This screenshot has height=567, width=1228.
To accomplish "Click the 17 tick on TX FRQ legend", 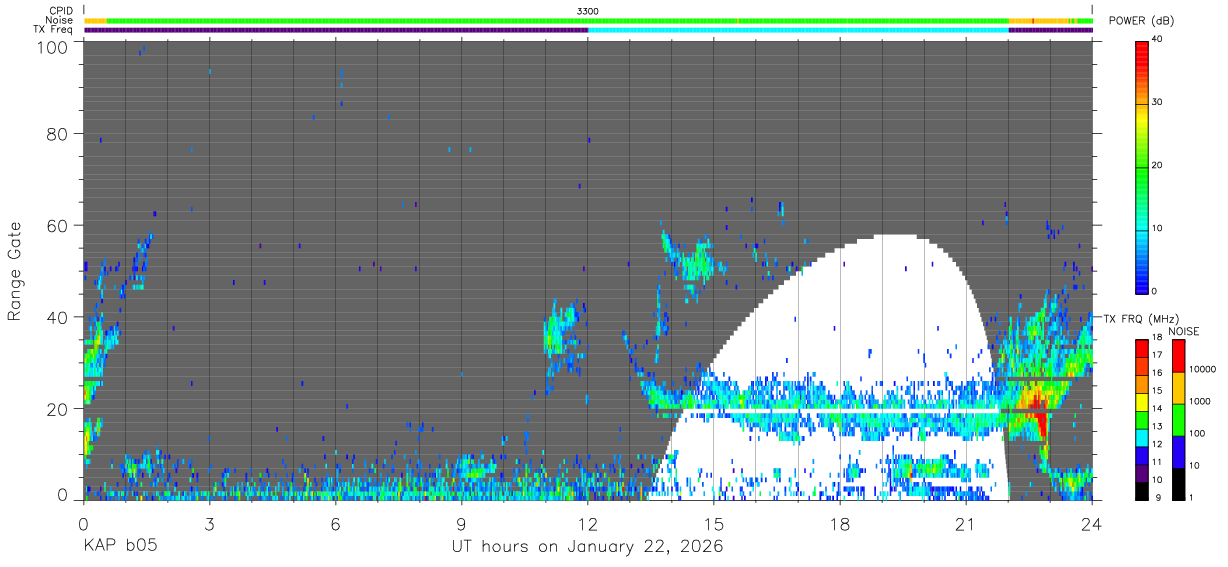I will (x=1157, y=355).
